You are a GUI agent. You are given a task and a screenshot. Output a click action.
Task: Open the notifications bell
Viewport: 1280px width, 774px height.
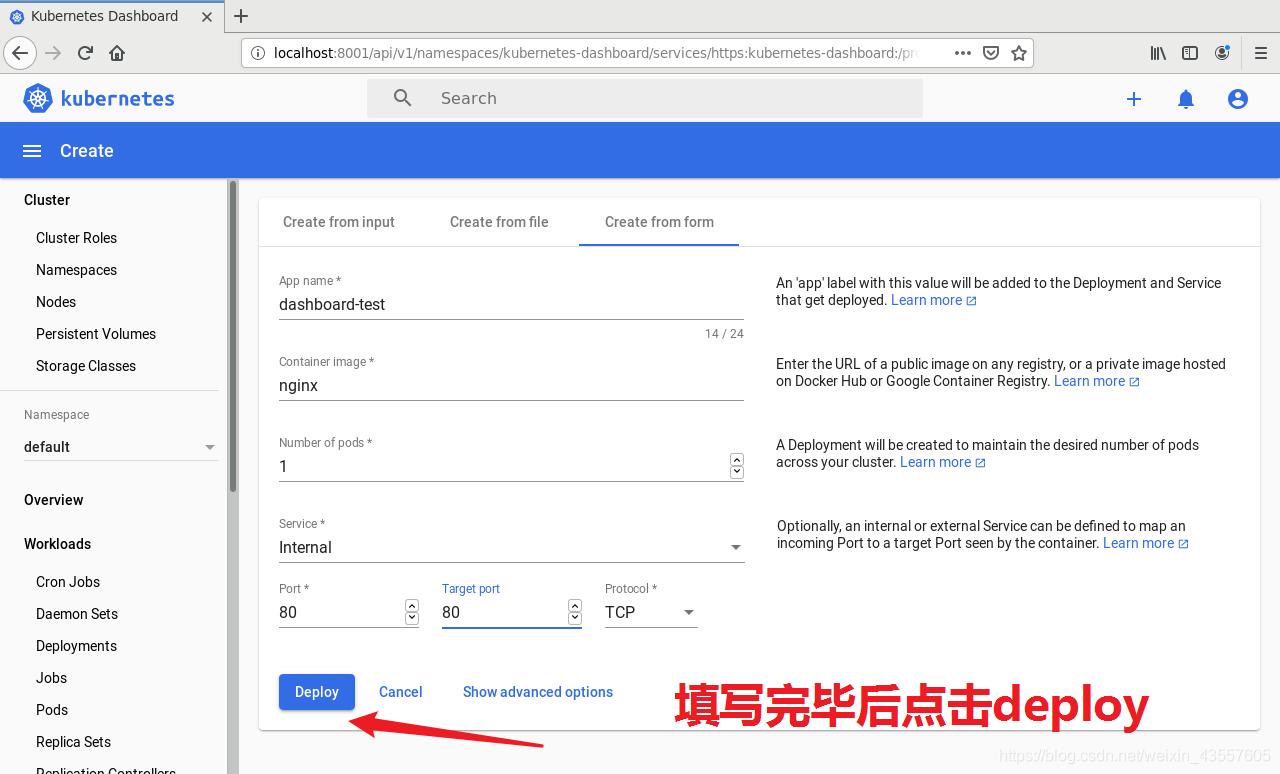pos(1186,99)
